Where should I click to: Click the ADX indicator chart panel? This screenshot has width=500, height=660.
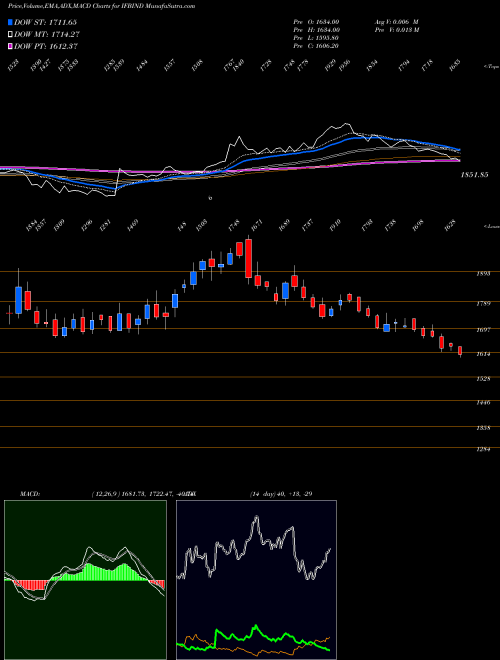pyautogui.click(x=256, y=580)
